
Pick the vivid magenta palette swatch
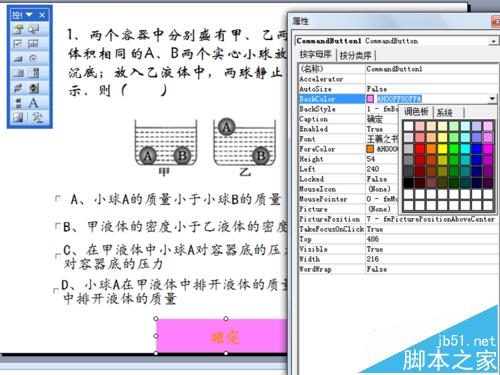pyautogui.click(x=488, y=149)
